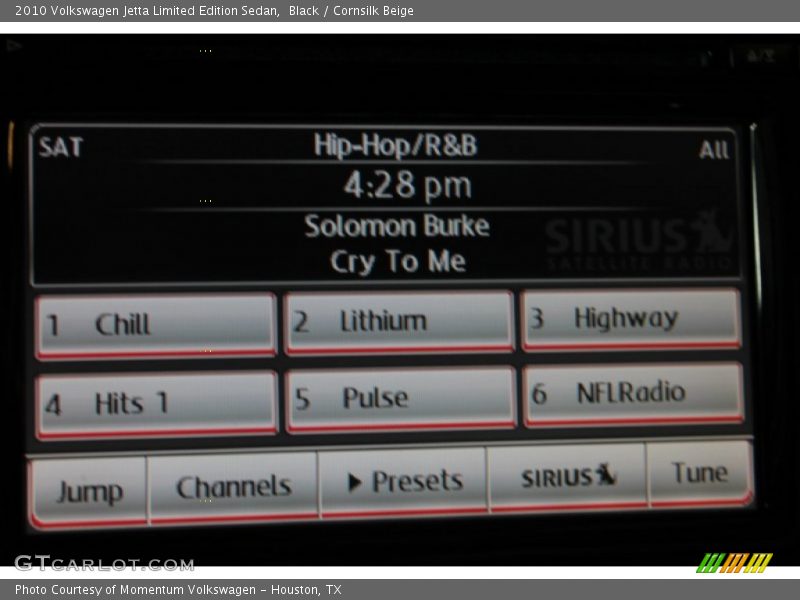The image size is (800, 600).
Task: Tap the Jump button
Action: click(89, 490)
